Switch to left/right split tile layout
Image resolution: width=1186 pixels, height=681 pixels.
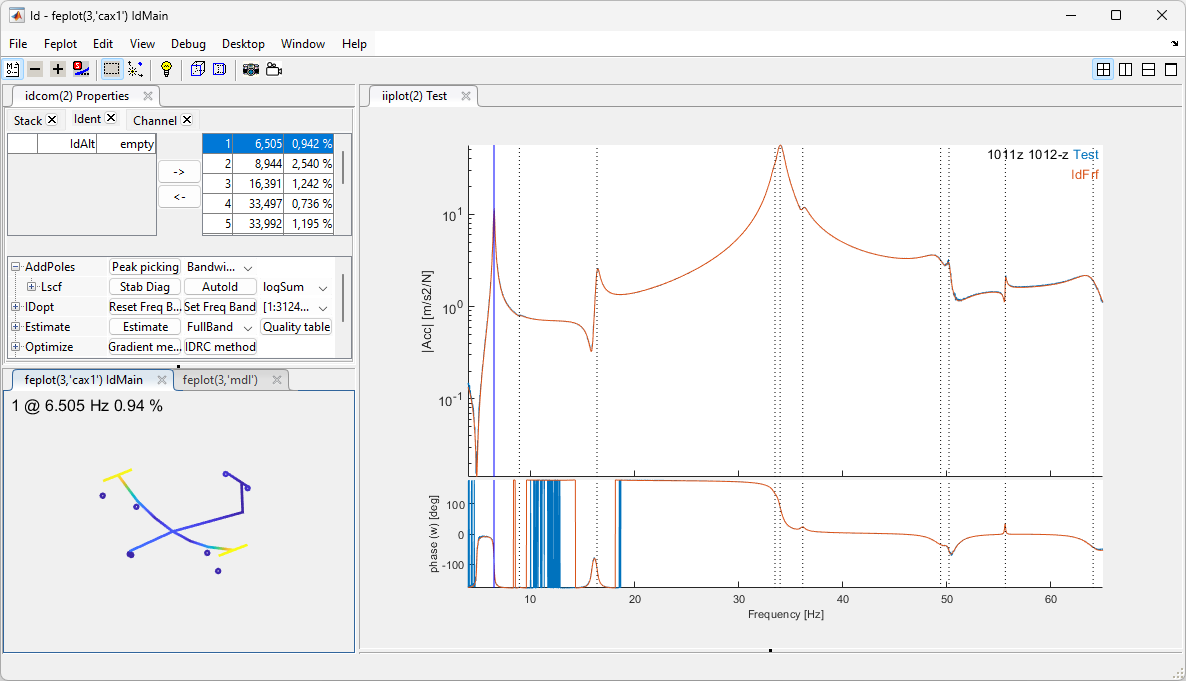pyautogui.click(x=1126, y=69)
